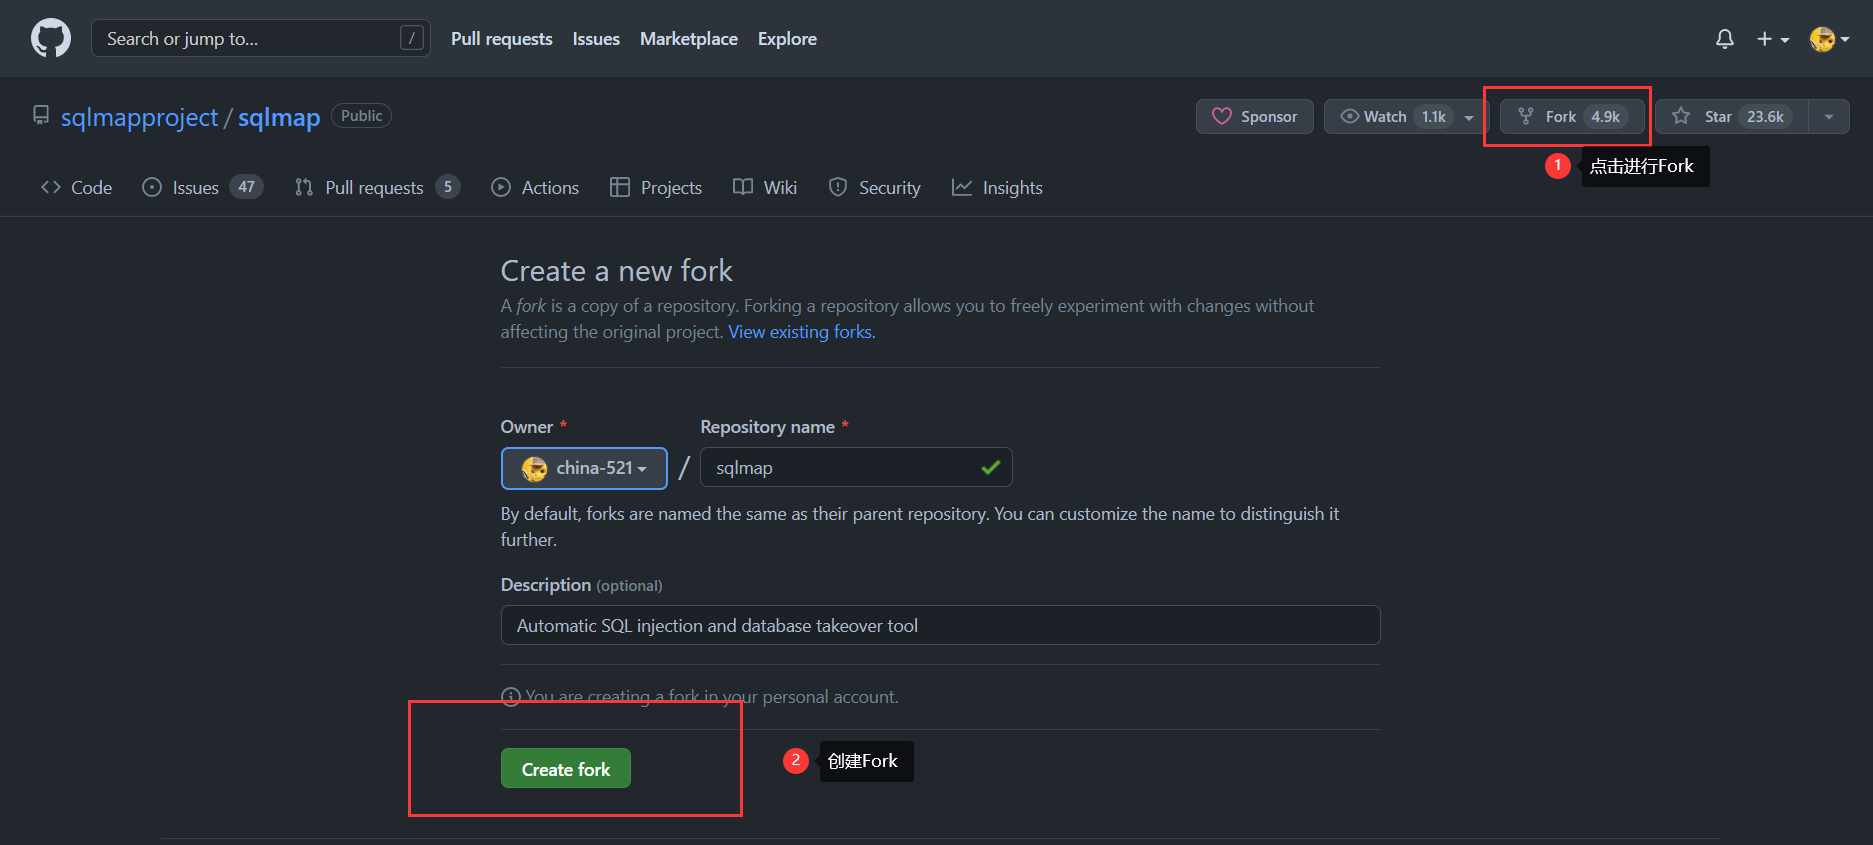Viewport: 1873px width, 845px height.
Task: Click the Actions play-circle icon
Action: (x=501, y=187)
